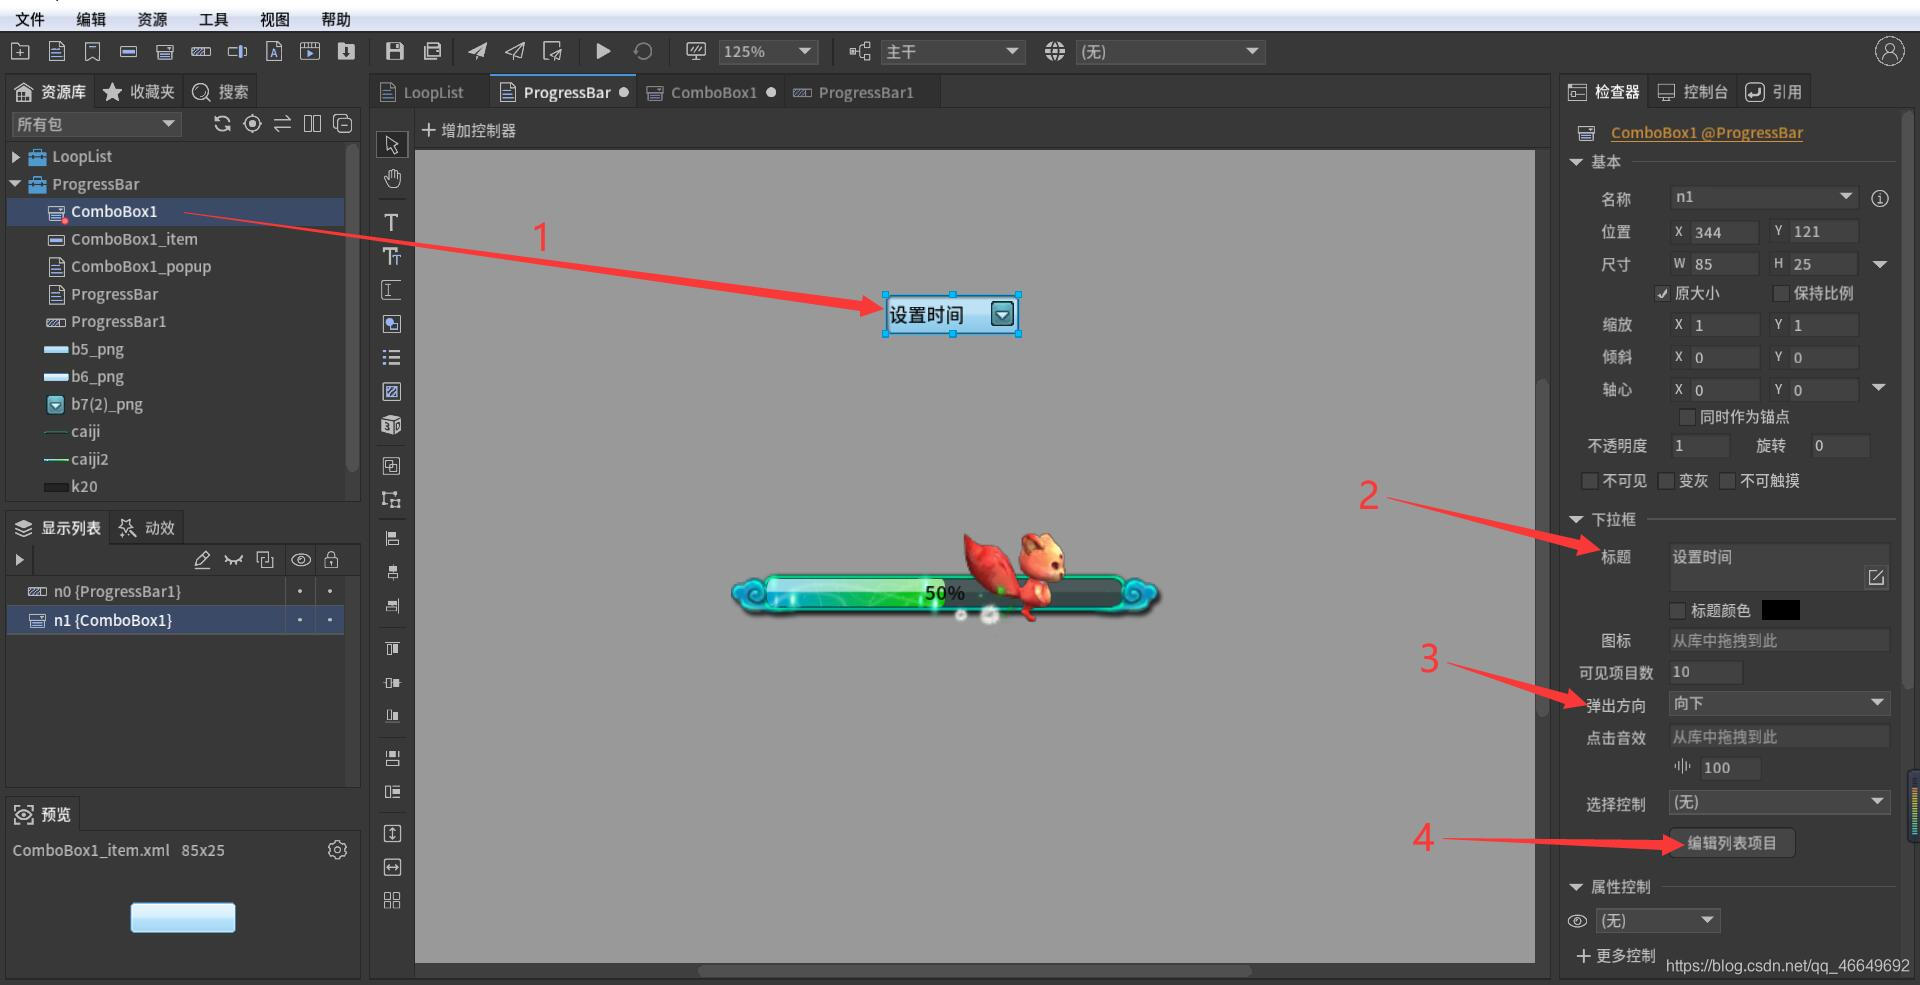Collapse the 下拉框 section
The image size is (1920, 985).
coord(1576,520)
